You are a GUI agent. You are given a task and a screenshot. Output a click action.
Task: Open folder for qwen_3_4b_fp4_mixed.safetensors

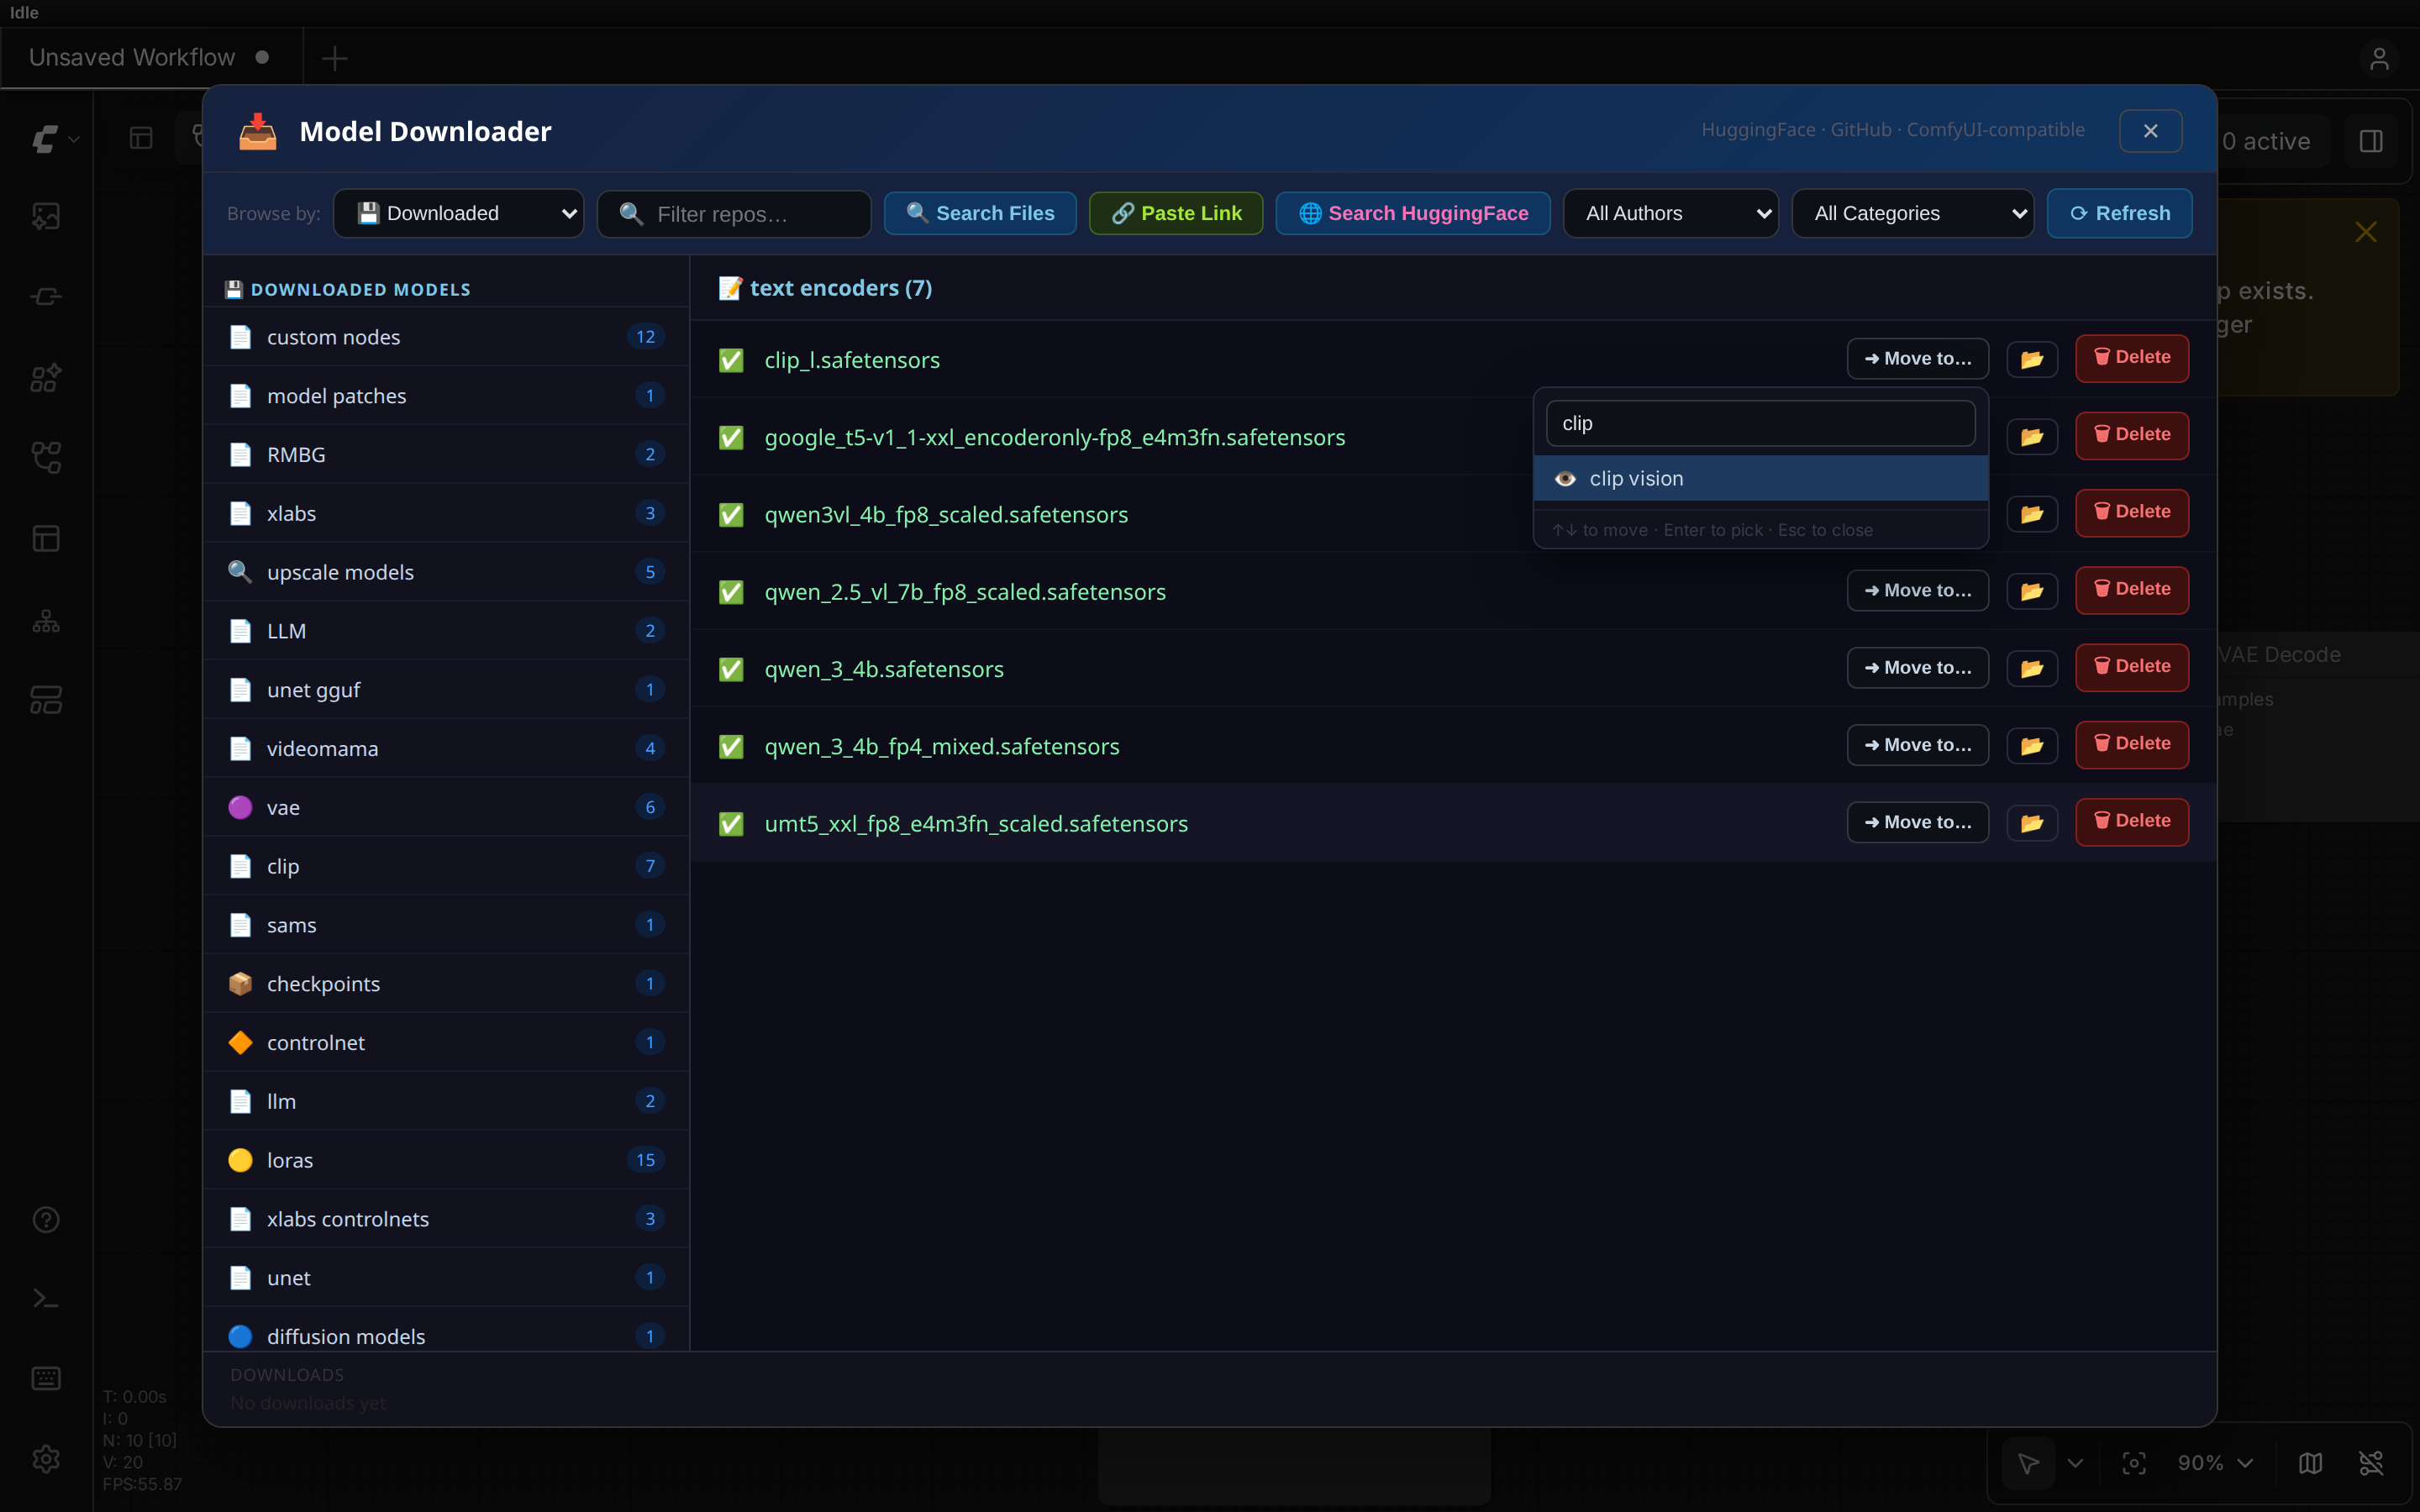click(x=2031, y=745)
